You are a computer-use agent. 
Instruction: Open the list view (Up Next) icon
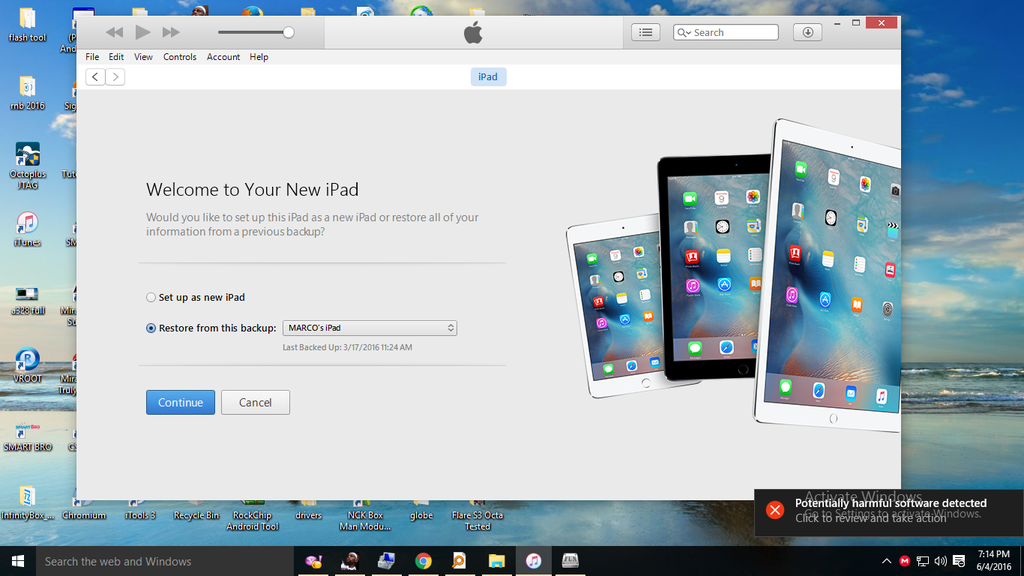(x=646, y=33)
